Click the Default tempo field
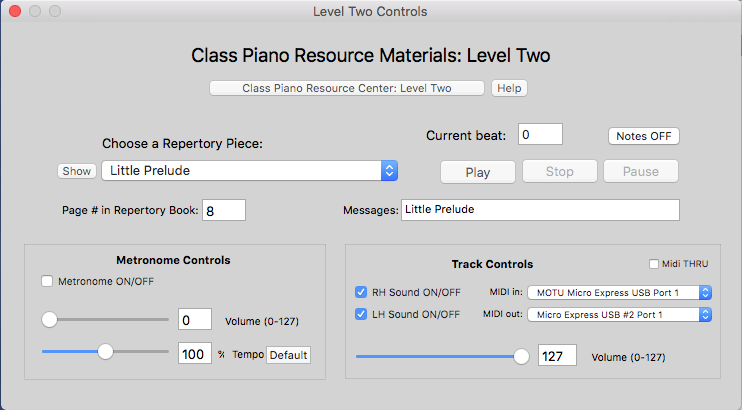The height and width of the screenshot is (410, 742). 288,355
